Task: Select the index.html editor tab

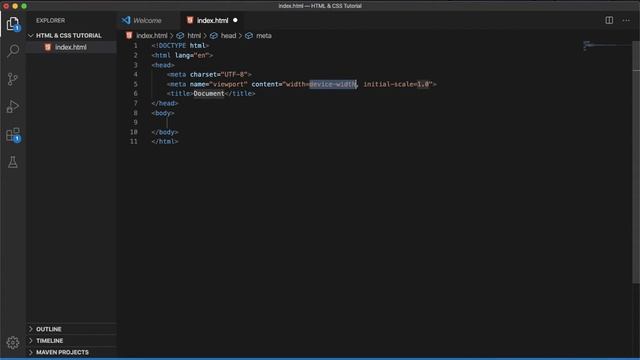Action: coord(212,20)
